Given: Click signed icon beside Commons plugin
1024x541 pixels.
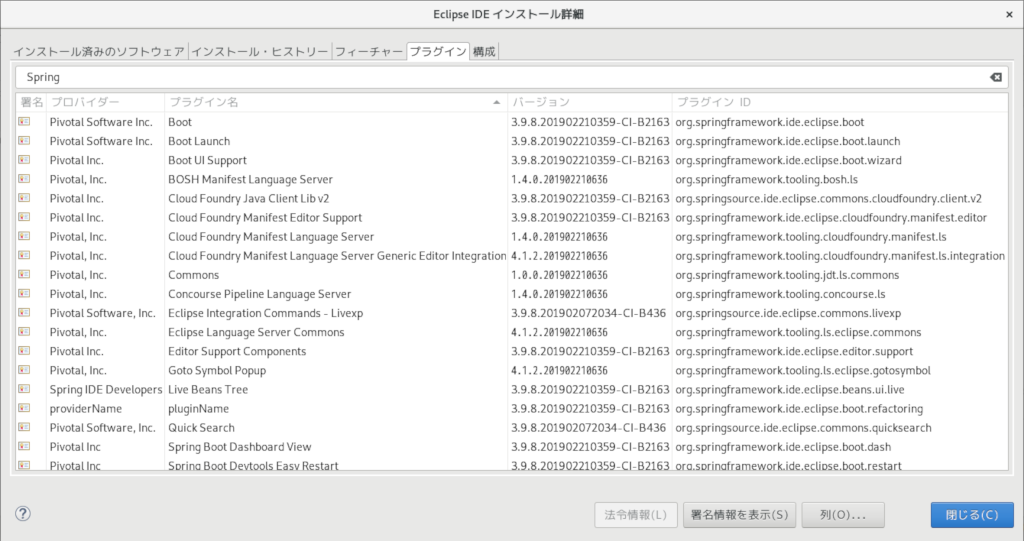Looking at the screenshot, I should pos(24,275).
